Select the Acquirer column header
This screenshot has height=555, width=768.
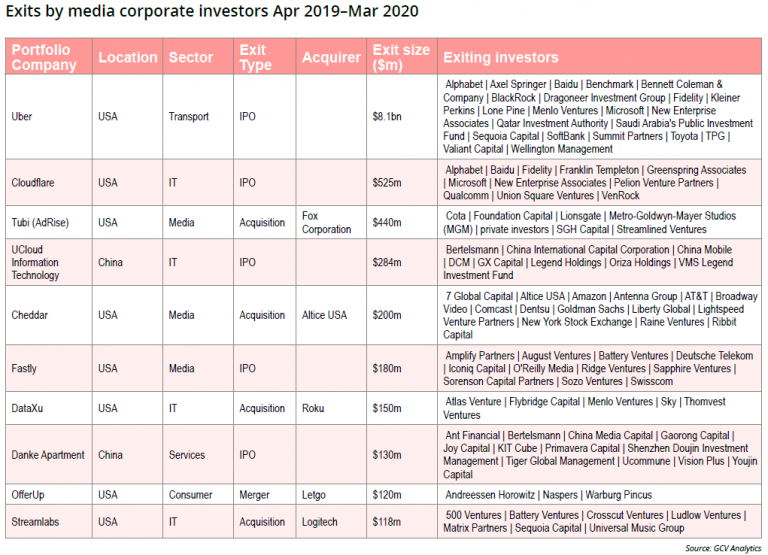[330, 58]
